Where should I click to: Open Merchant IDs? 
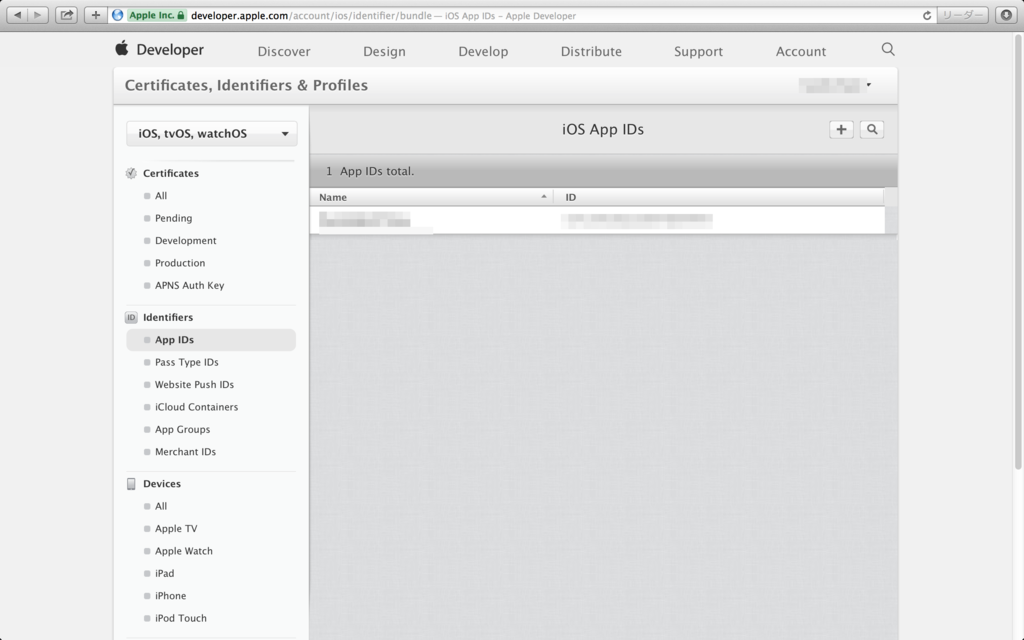(x=185, y=452)
